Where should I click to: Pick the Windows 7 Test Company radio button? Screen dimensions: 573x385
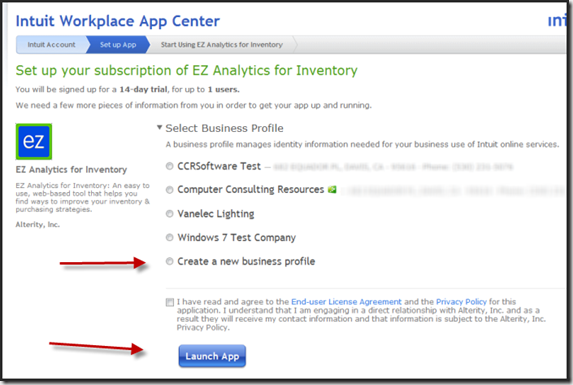[169, 237]
